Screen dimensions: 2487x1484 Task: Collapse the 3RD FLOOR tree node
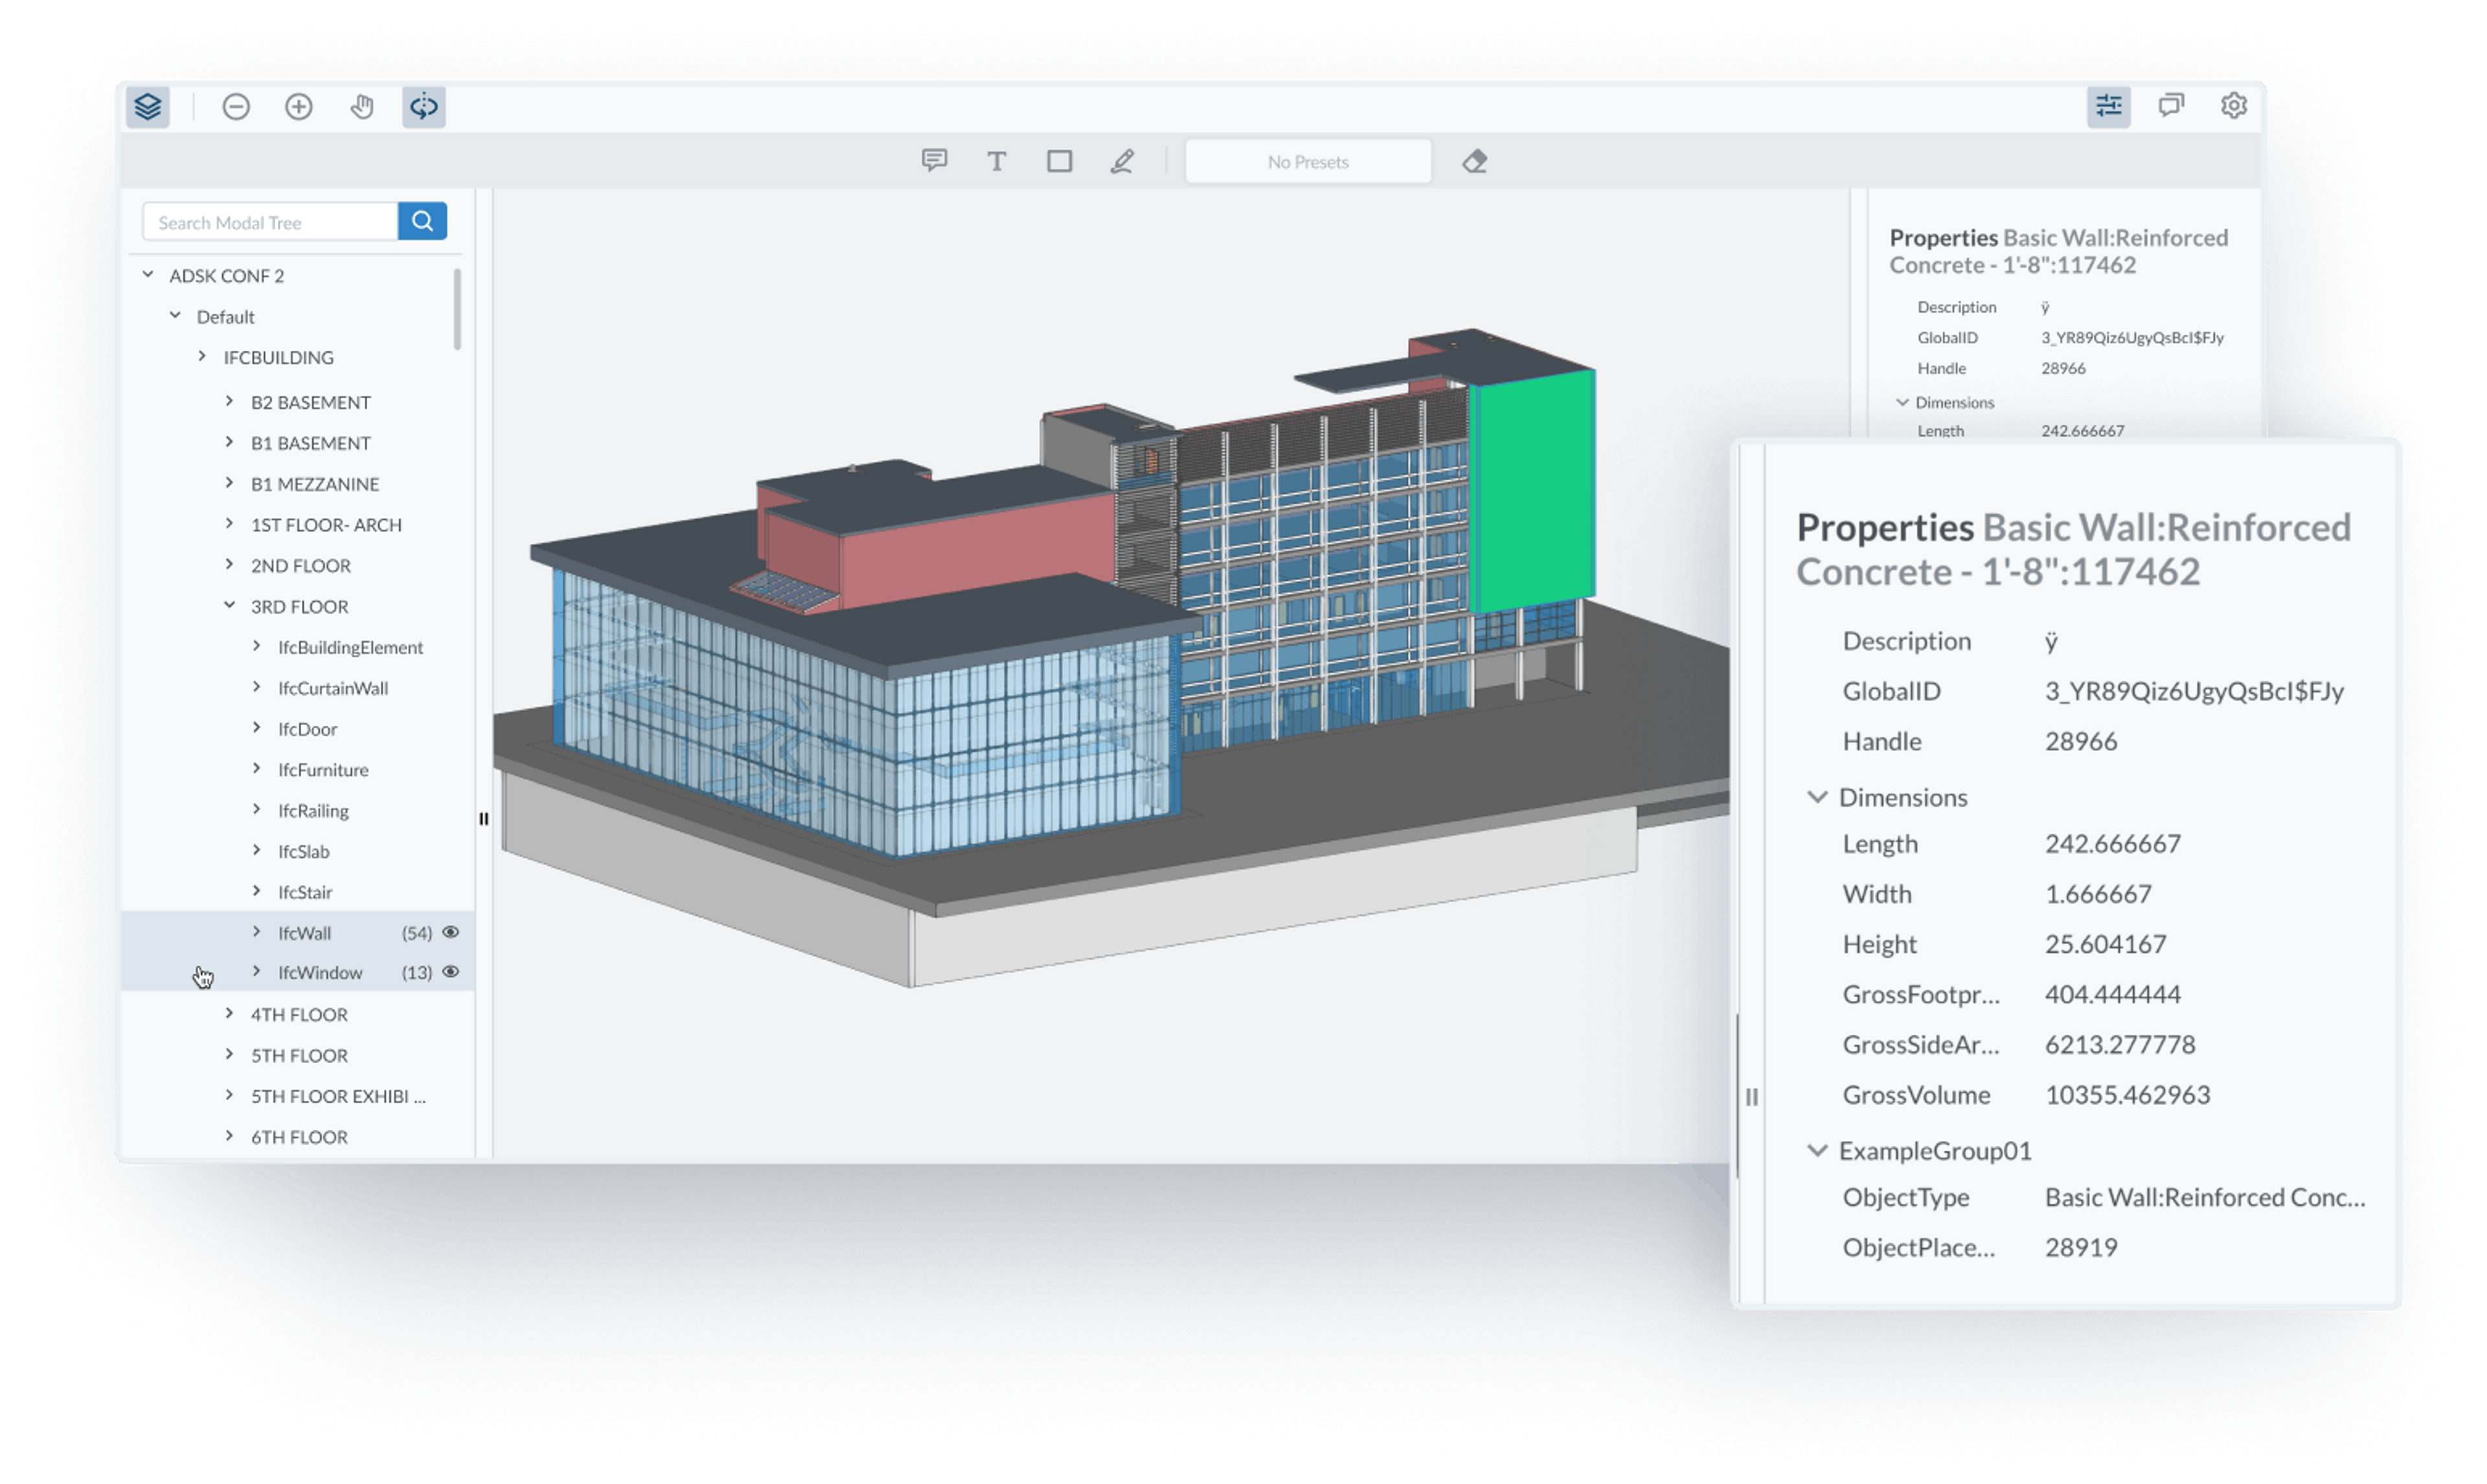[x=230, y=605]
